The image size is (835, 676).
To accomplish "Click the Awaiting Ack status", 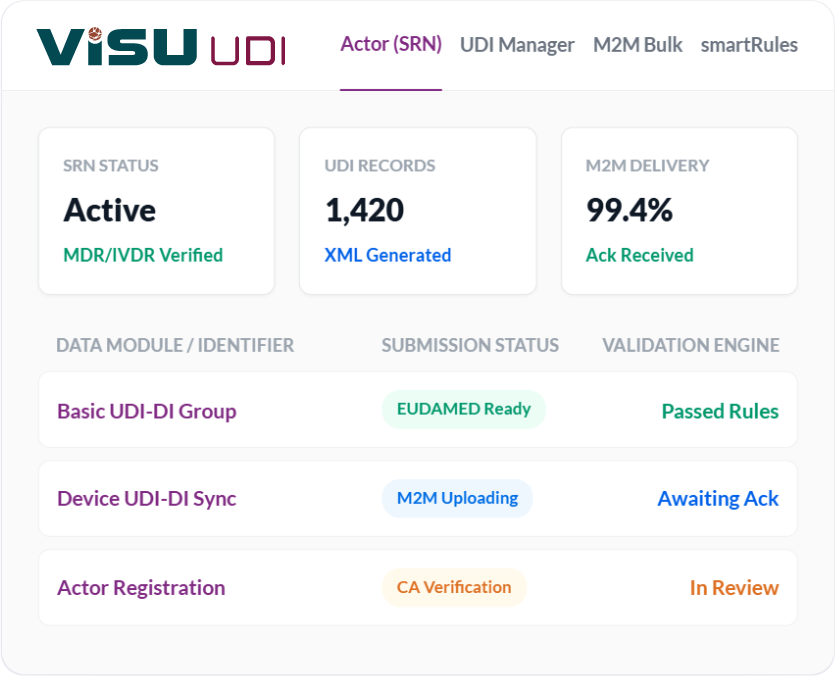I will click(718, 499).
